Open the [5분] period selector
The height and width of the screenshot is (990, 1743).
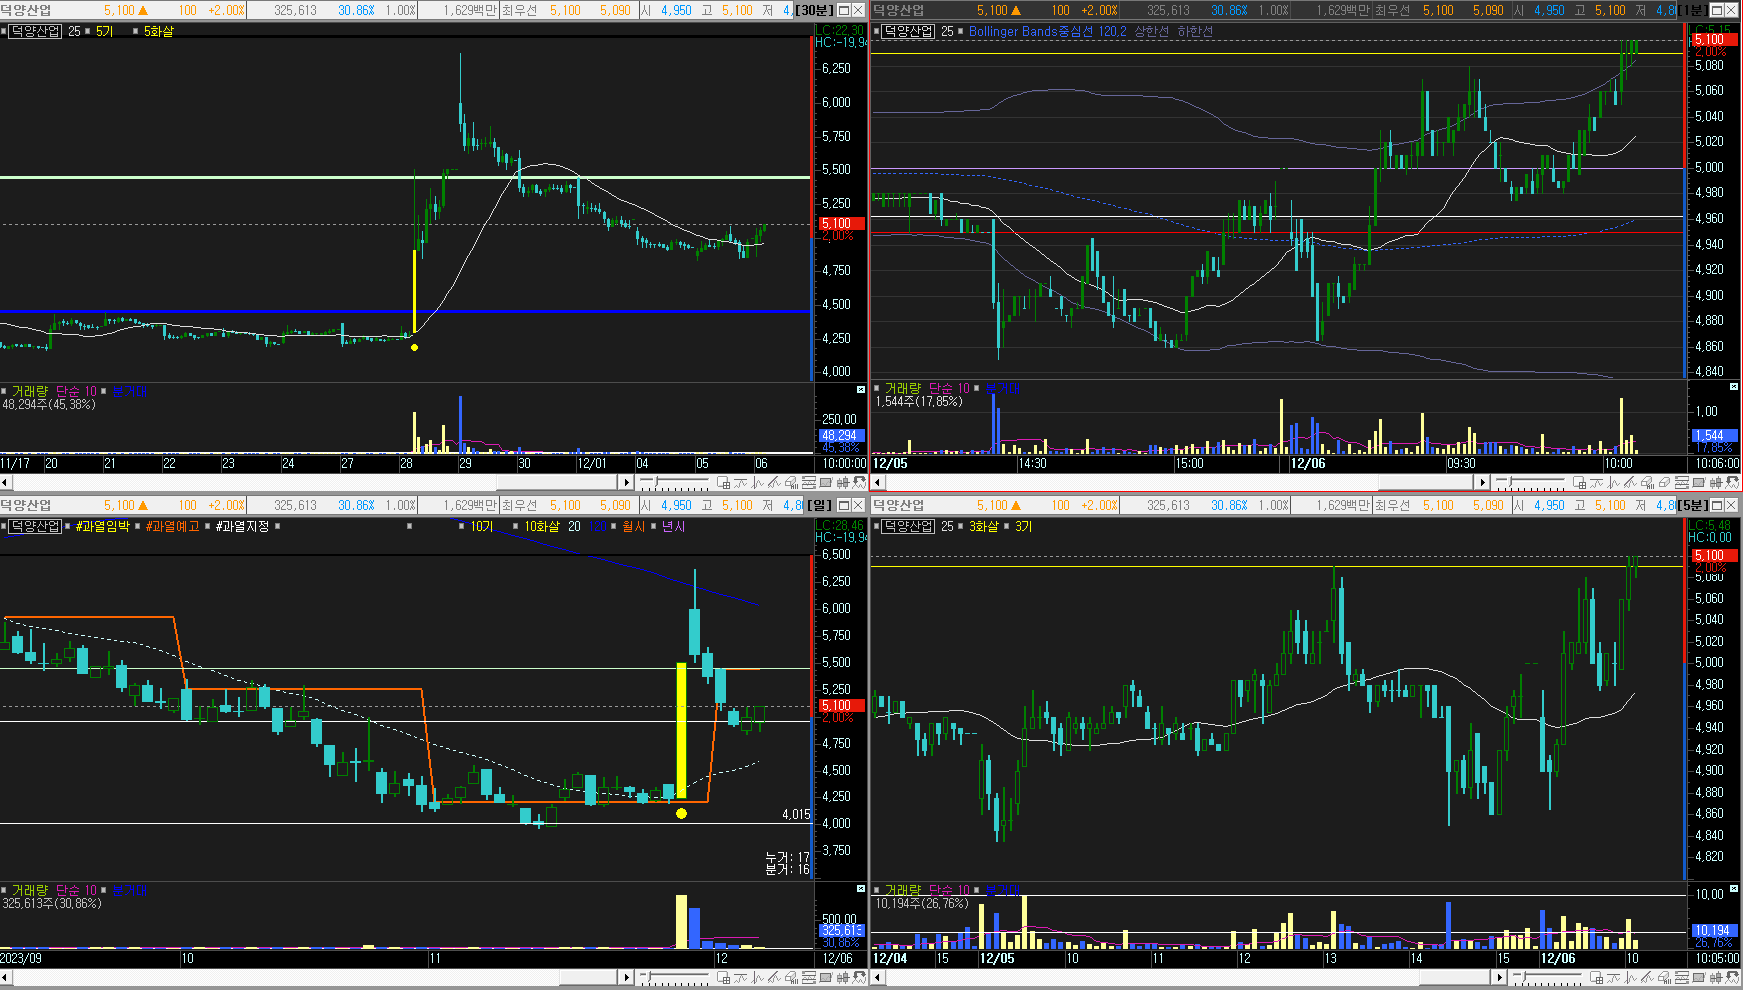(x=1692, y=505)
